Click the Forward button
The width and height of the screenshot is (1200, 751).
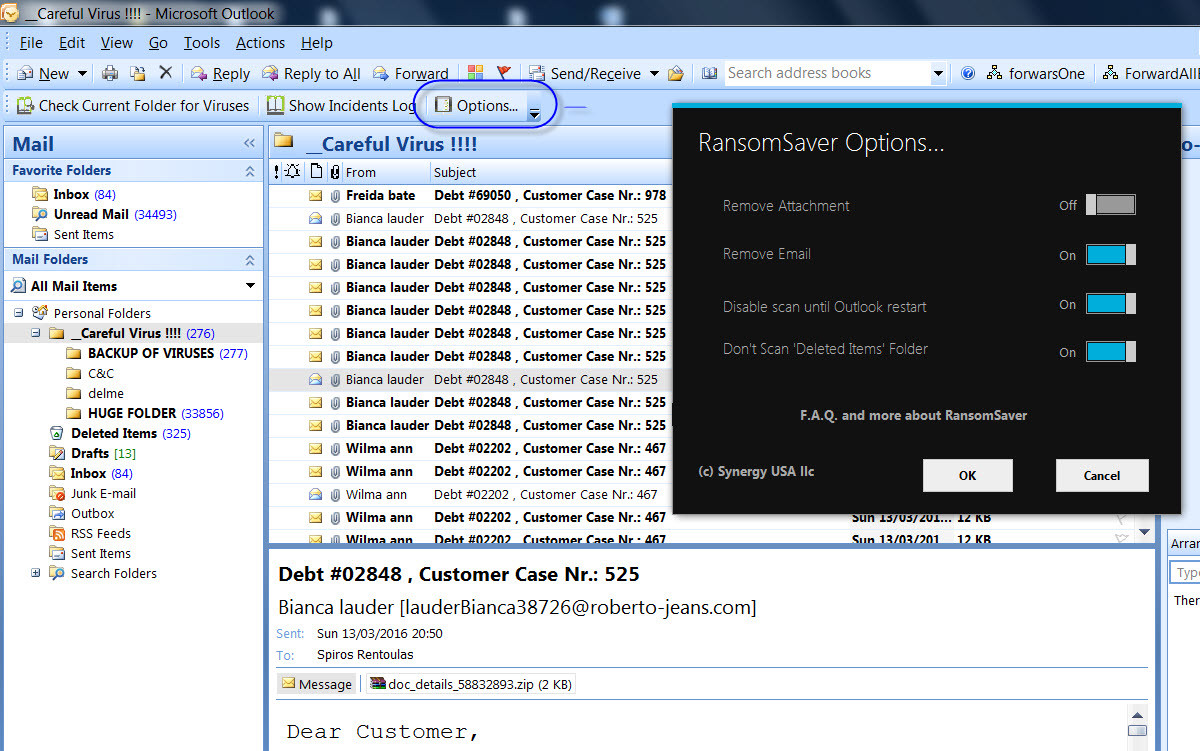[x=410, y=73]
